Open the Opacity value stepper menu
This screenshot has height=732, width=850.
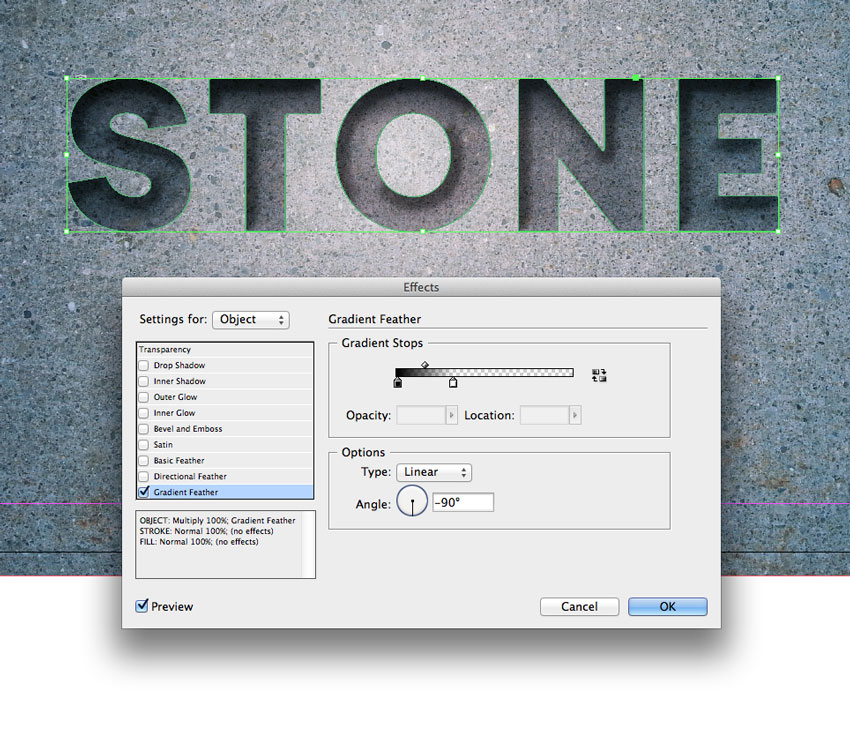point(450,414)
